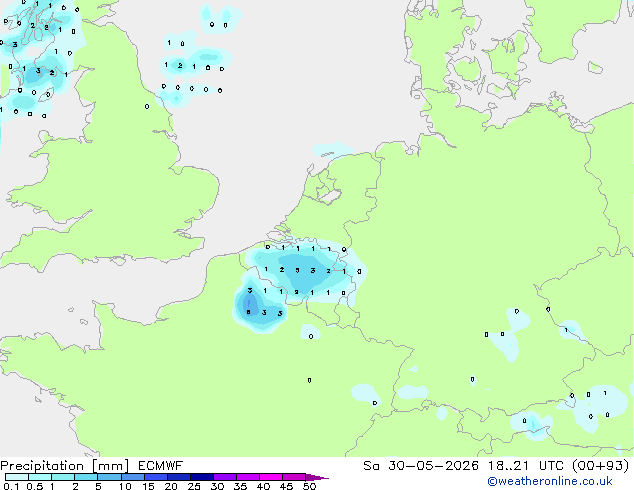Click the 20–25 mm legend swatch

[x=179, y=477]
